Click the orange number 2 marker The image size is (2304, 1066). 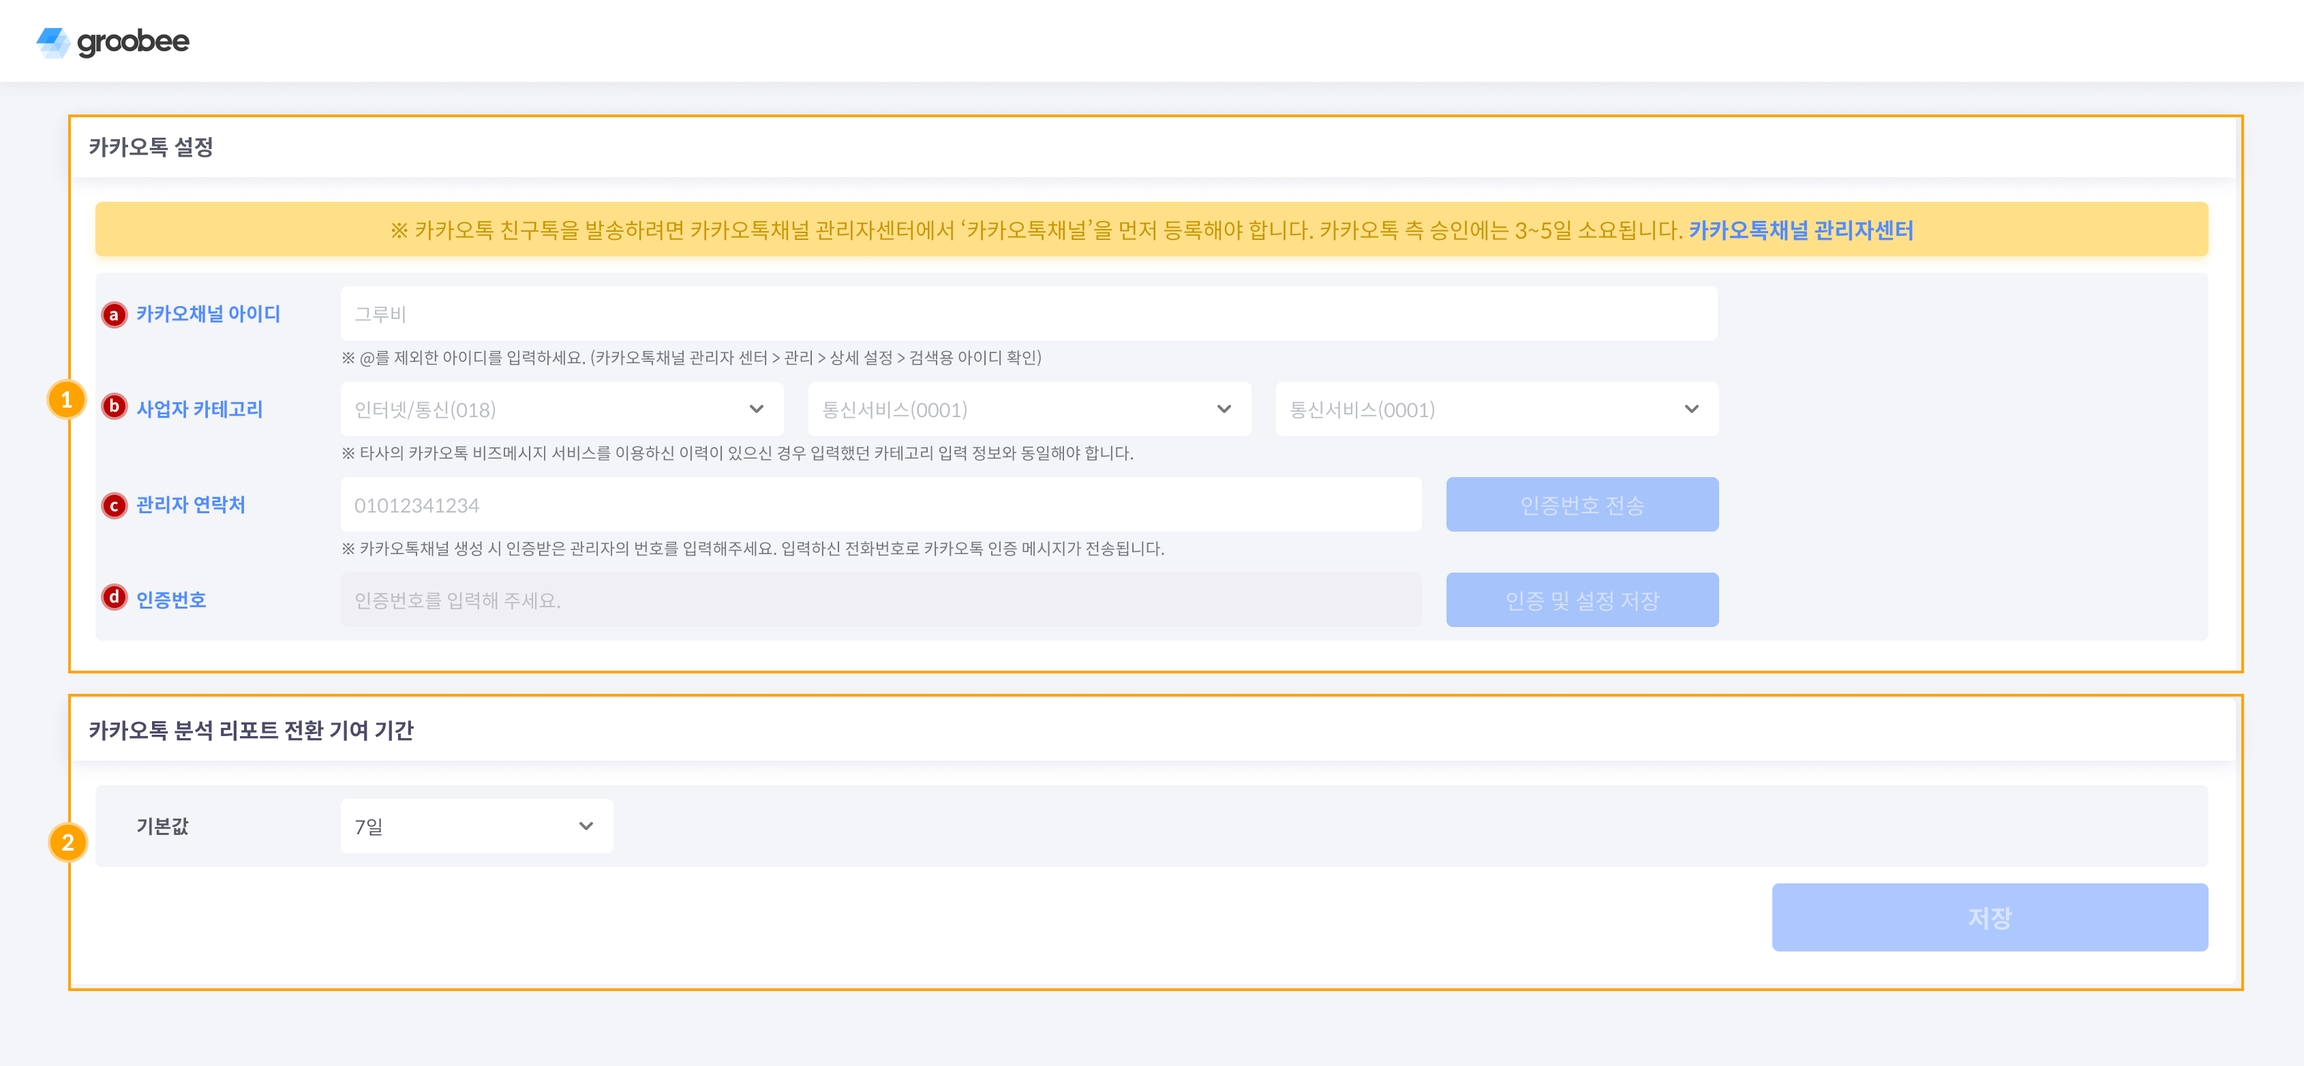67,842
